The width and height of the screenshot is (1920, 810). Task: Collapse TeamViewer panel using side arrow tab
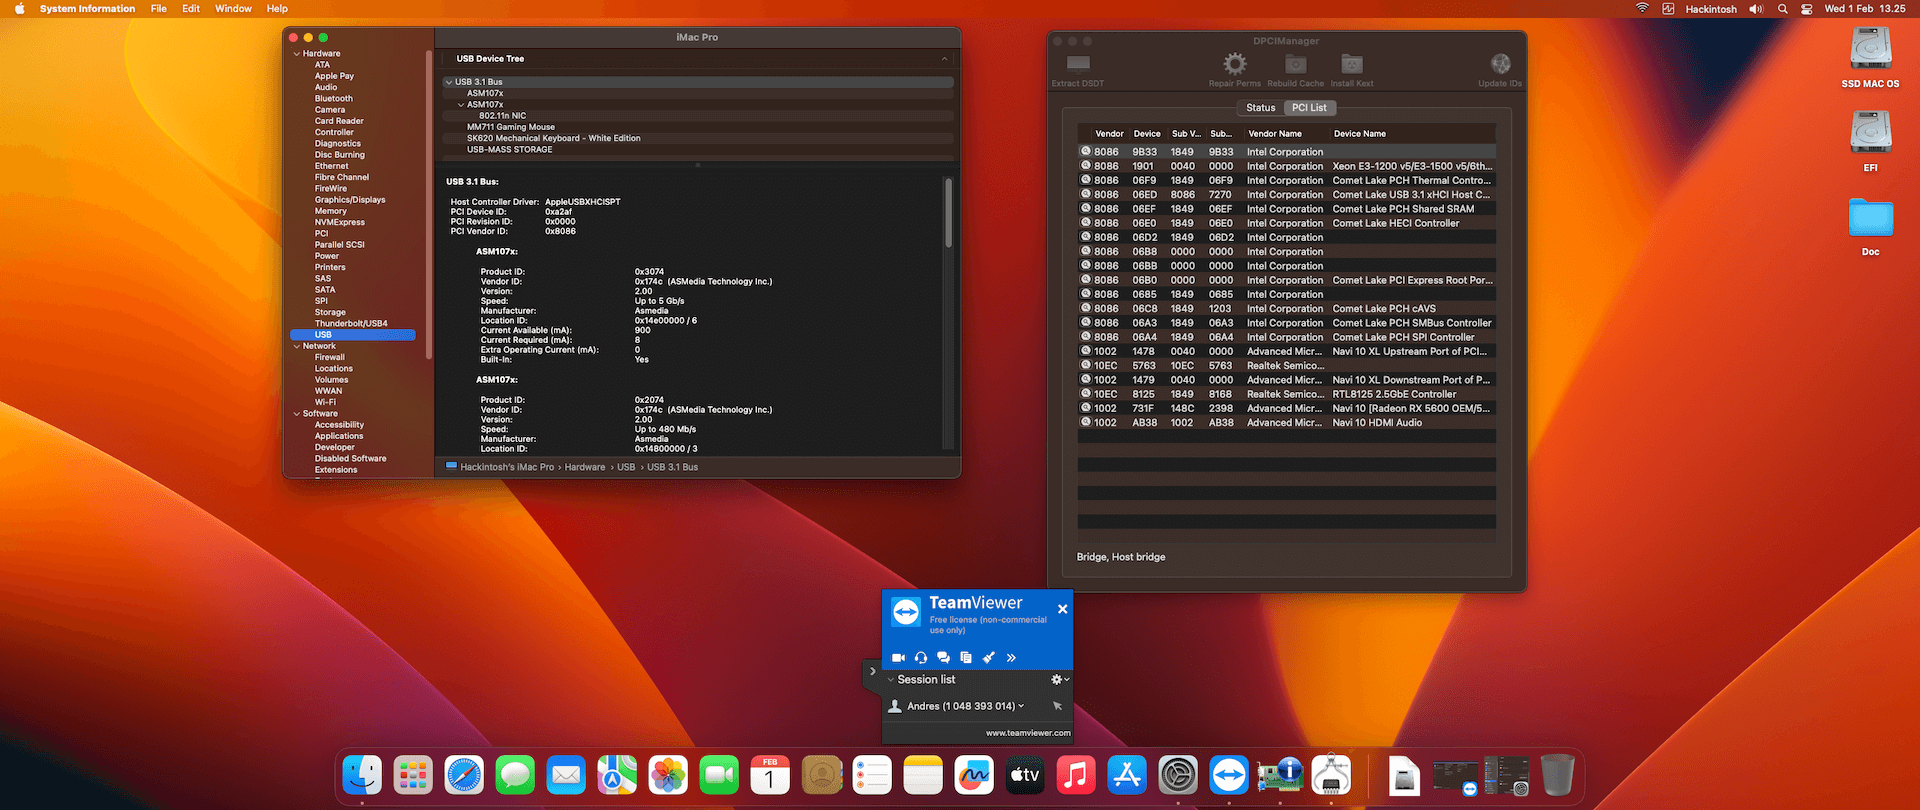(x=872, y=672)
